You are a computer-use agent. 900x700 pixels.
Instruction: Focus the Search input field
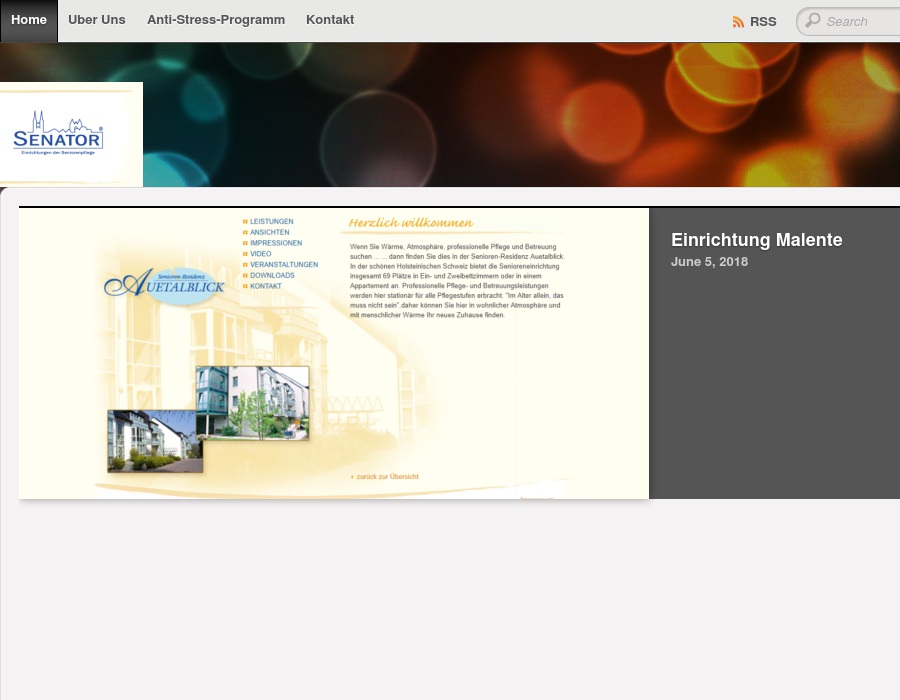pyautogui.click(x=860, y=21)
